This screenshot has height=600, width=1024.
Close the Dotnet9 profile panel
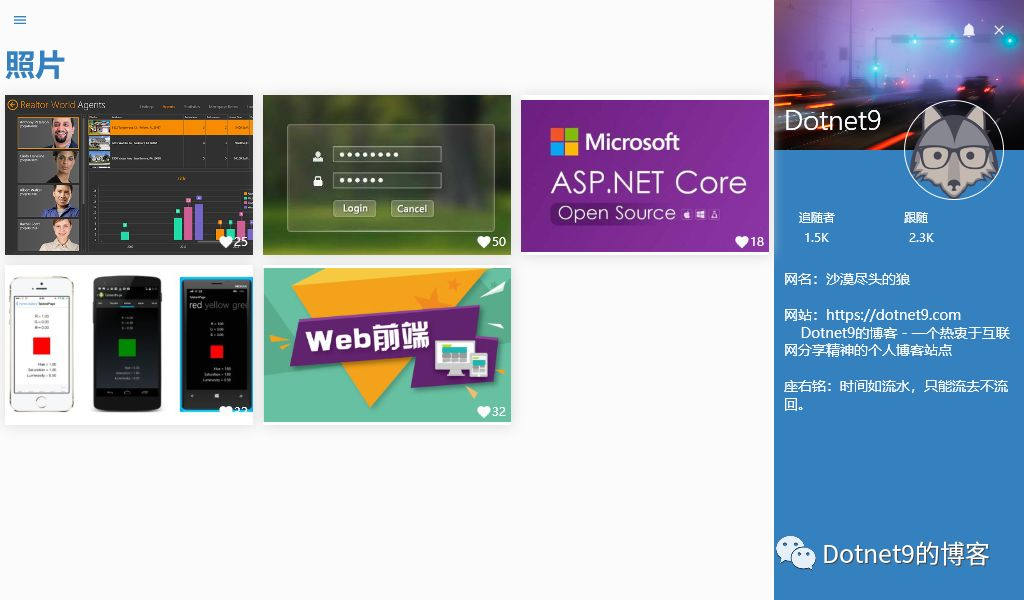click(999, 30)
